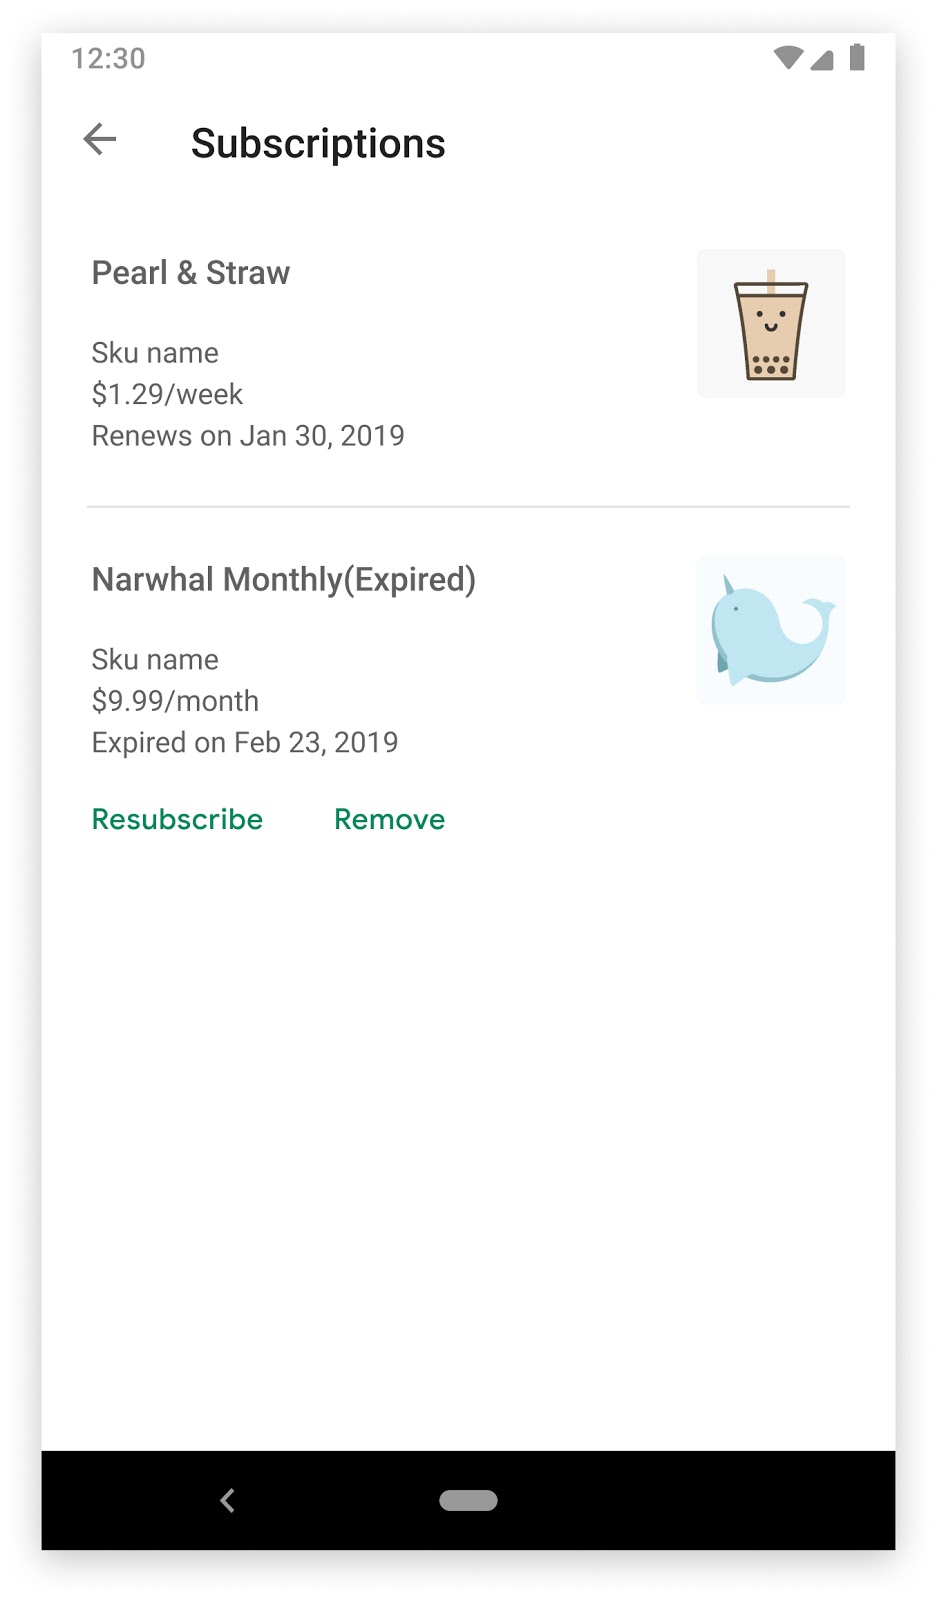Image resolution: width=937 pixels, height=1600 pixels.
Task: Click the Subscriptions title text
Action: click(318, 144)
